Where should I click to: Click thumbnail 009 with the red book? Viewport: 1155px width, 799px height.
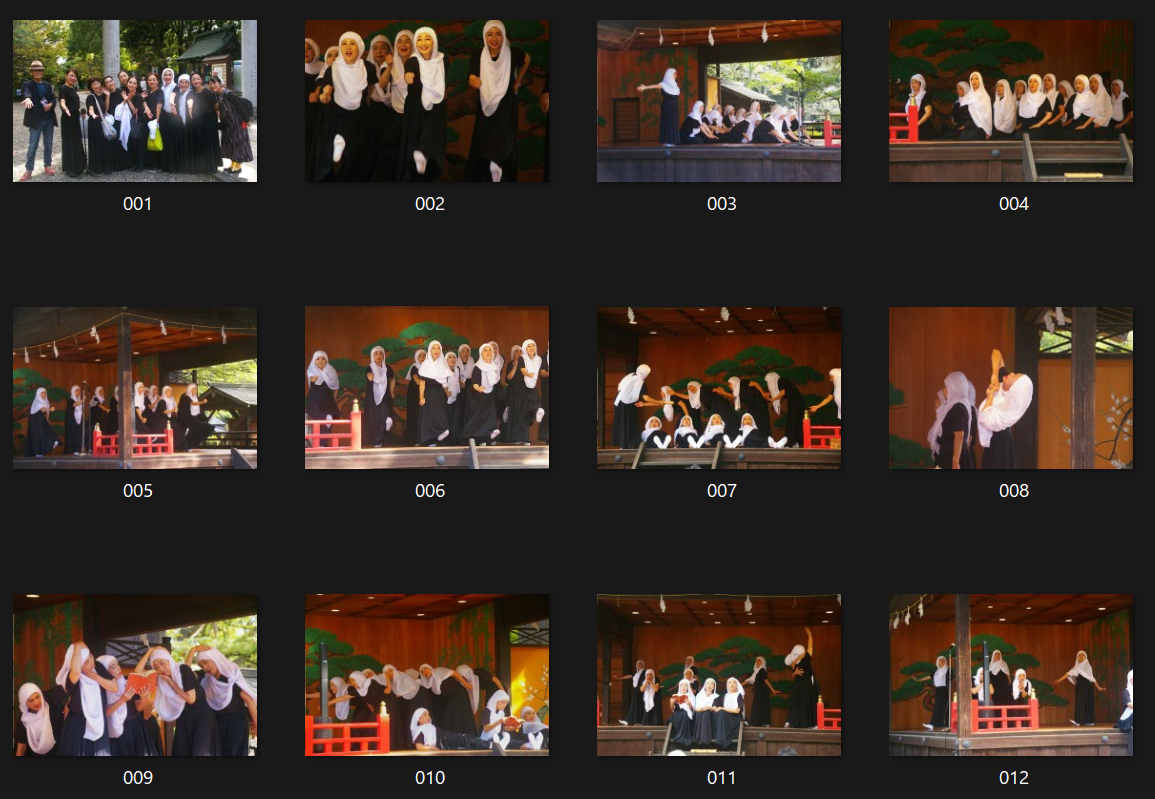(x=135, y=675)
